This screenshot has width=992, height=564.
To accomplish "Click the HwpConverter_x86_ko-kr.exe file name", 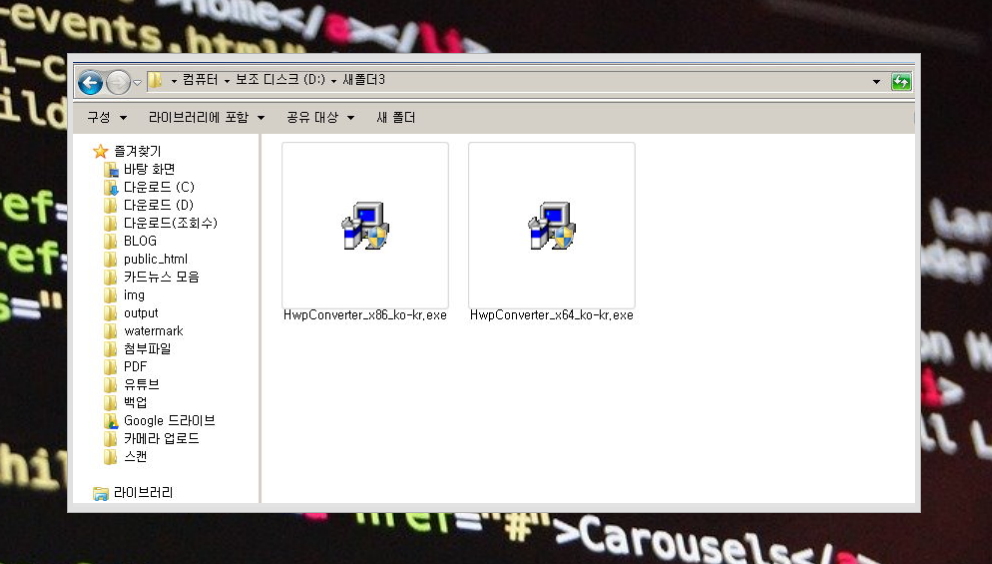I will pyautogui.click(x=365, y=315).
